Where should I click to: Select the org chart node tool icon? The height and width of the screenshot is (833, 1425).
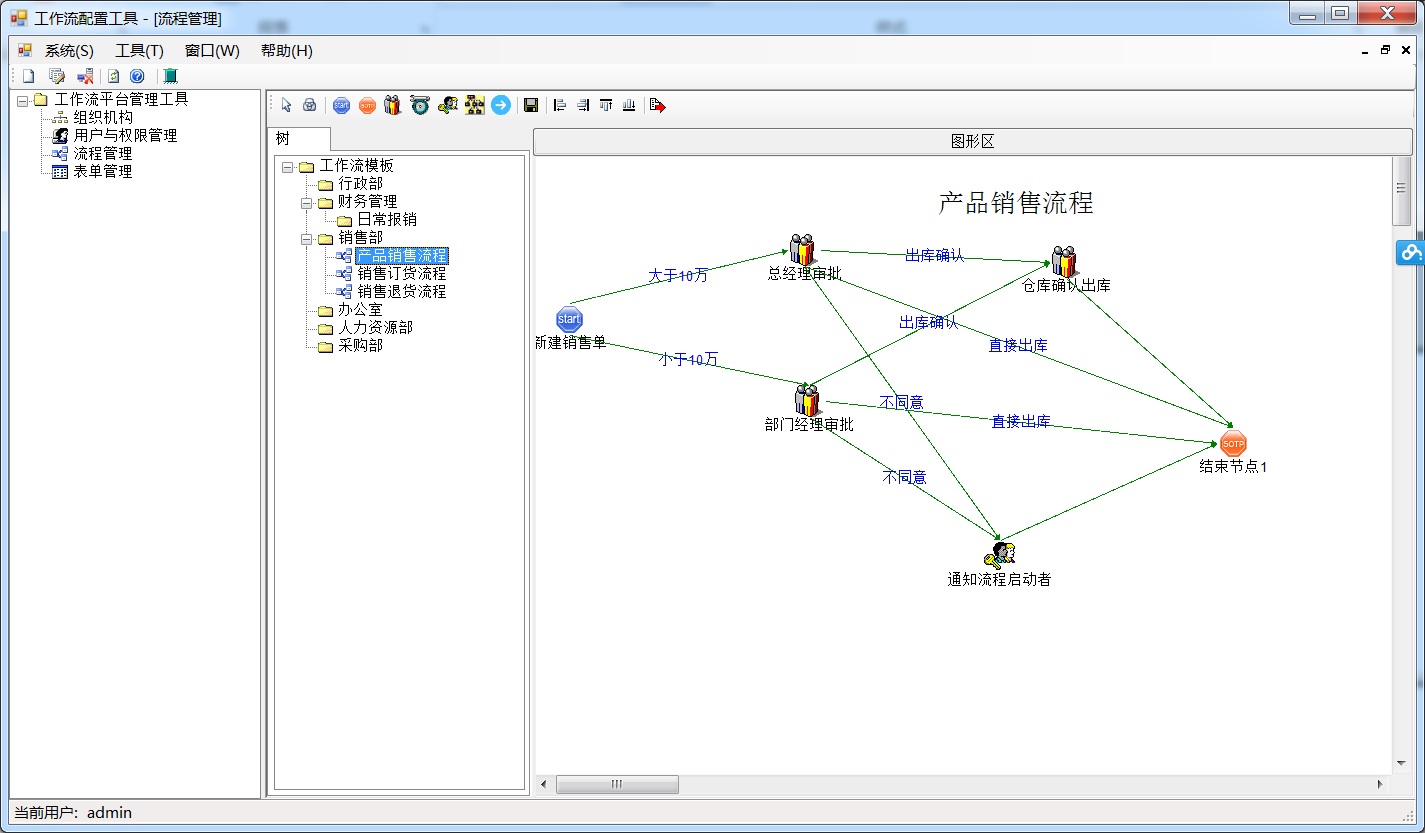[x=475, y=105]
